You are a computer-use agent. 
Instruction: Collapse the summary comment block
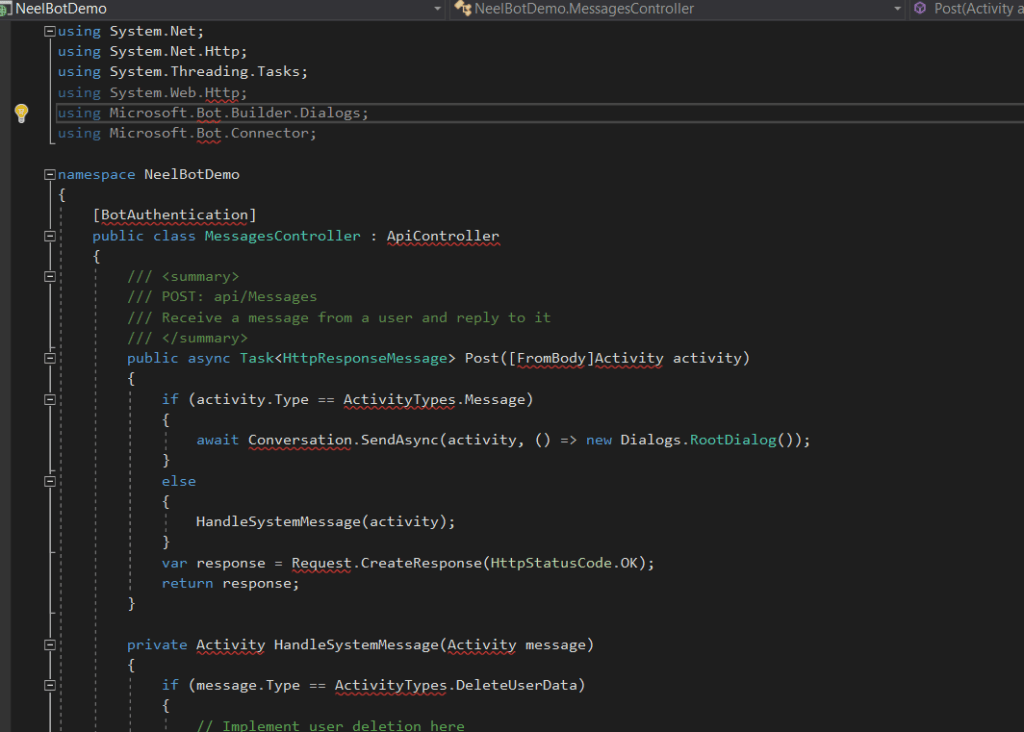50,277
